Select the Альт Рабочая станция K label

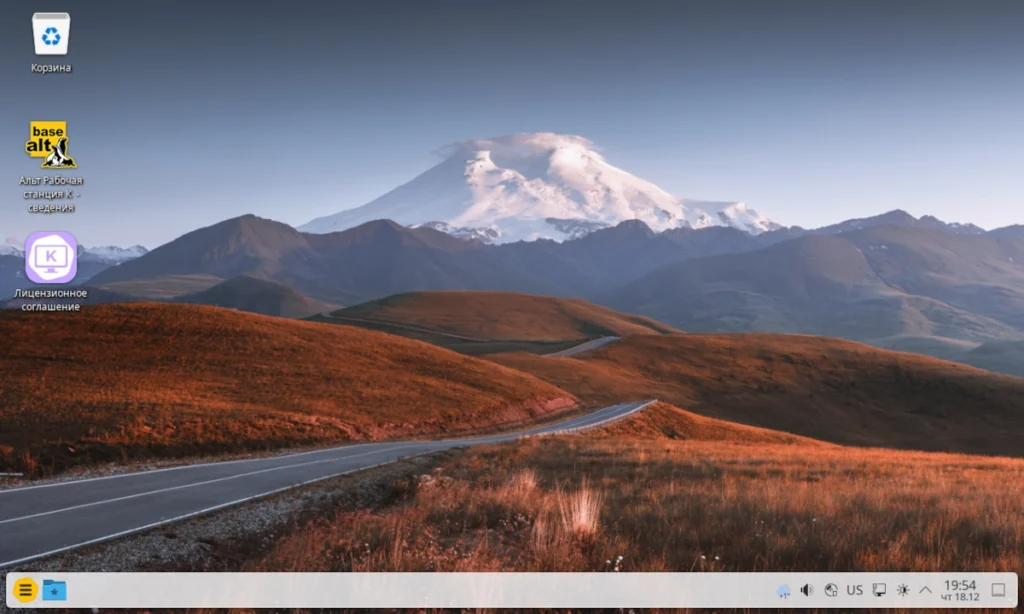pos(51,194)
